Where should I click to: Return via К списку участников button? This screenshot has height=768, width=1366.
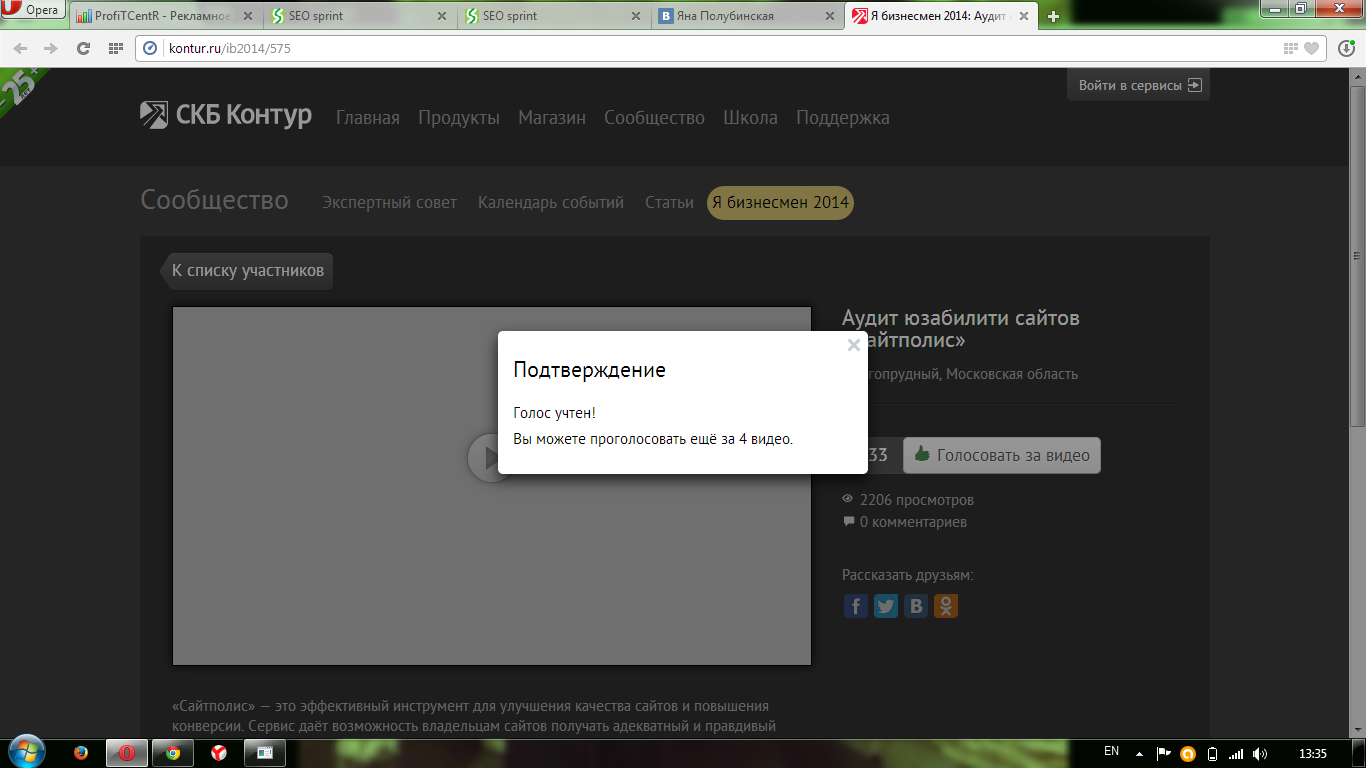tap(247, 270)
